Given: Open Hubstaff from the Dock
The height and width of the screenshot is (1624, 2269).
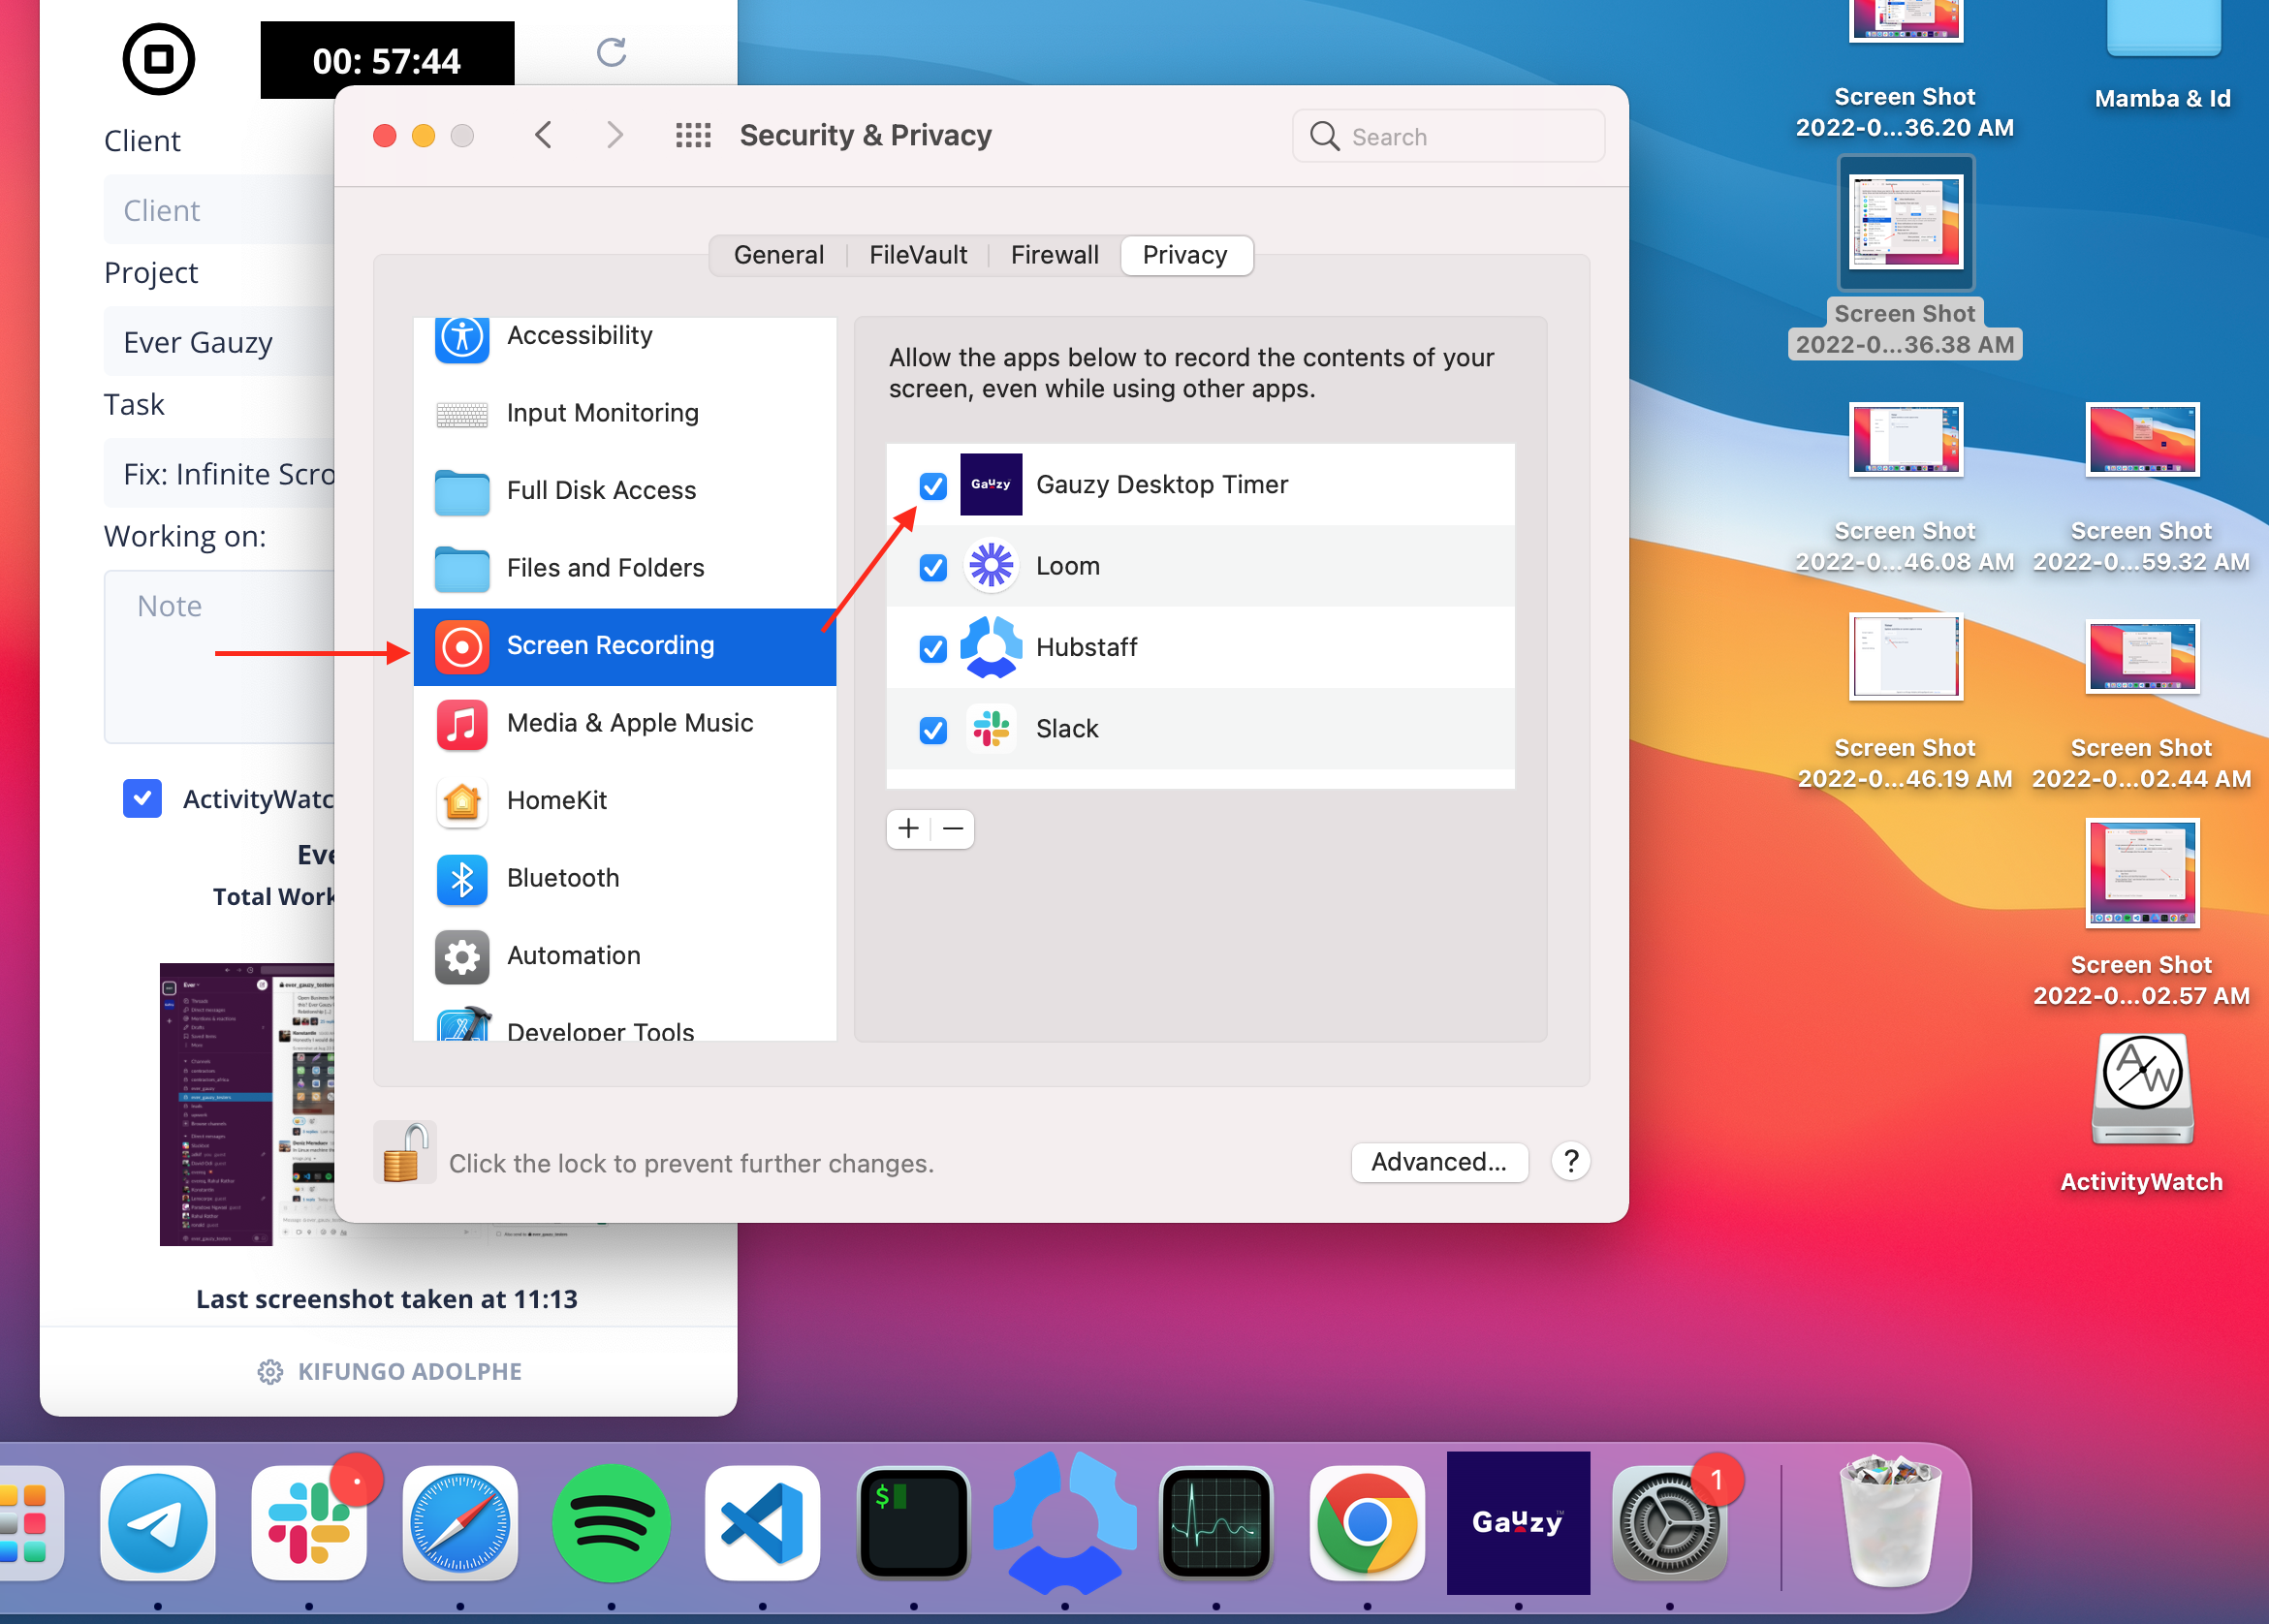Looking at the screenshot, I should pos(1064,1522).
